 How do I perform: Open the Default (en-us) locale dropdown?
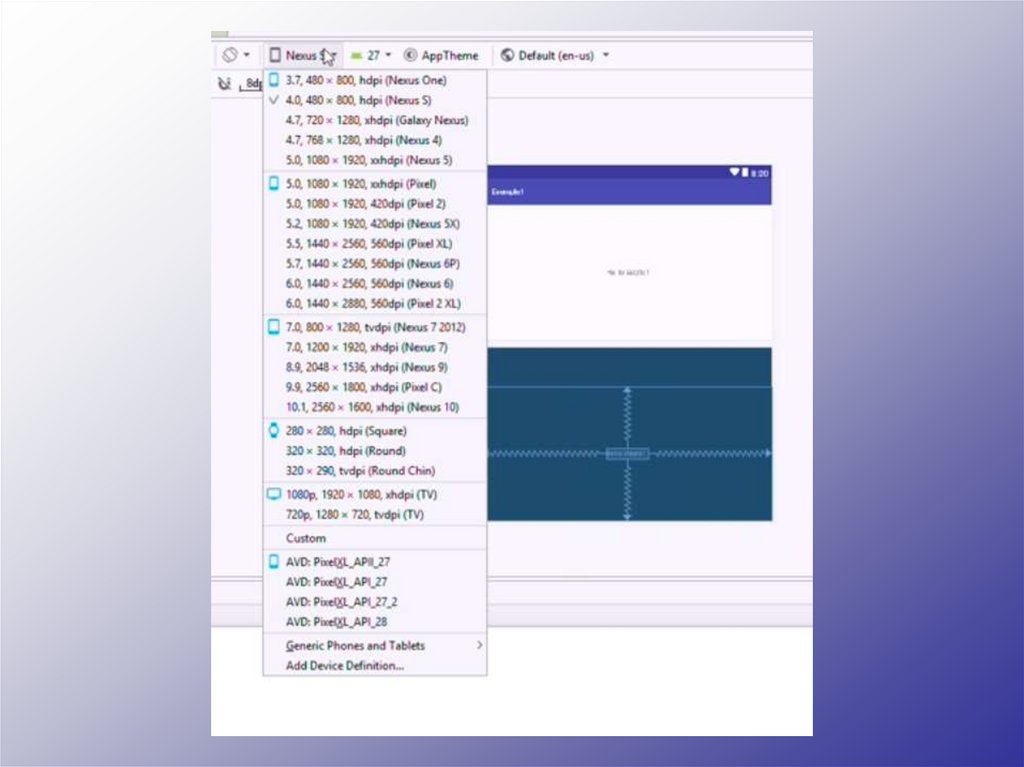[555, 56]
